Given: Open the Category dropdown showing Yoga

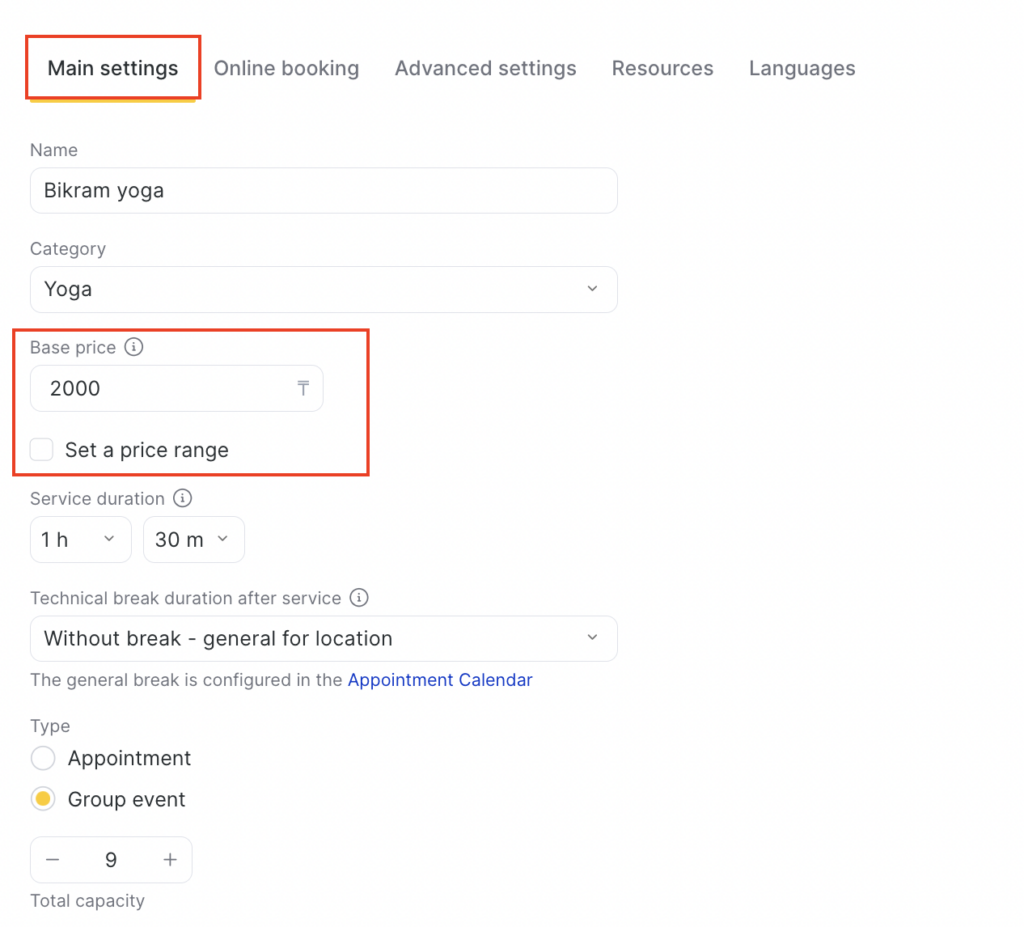Looking at the screenshot, I should coord(323,289).
